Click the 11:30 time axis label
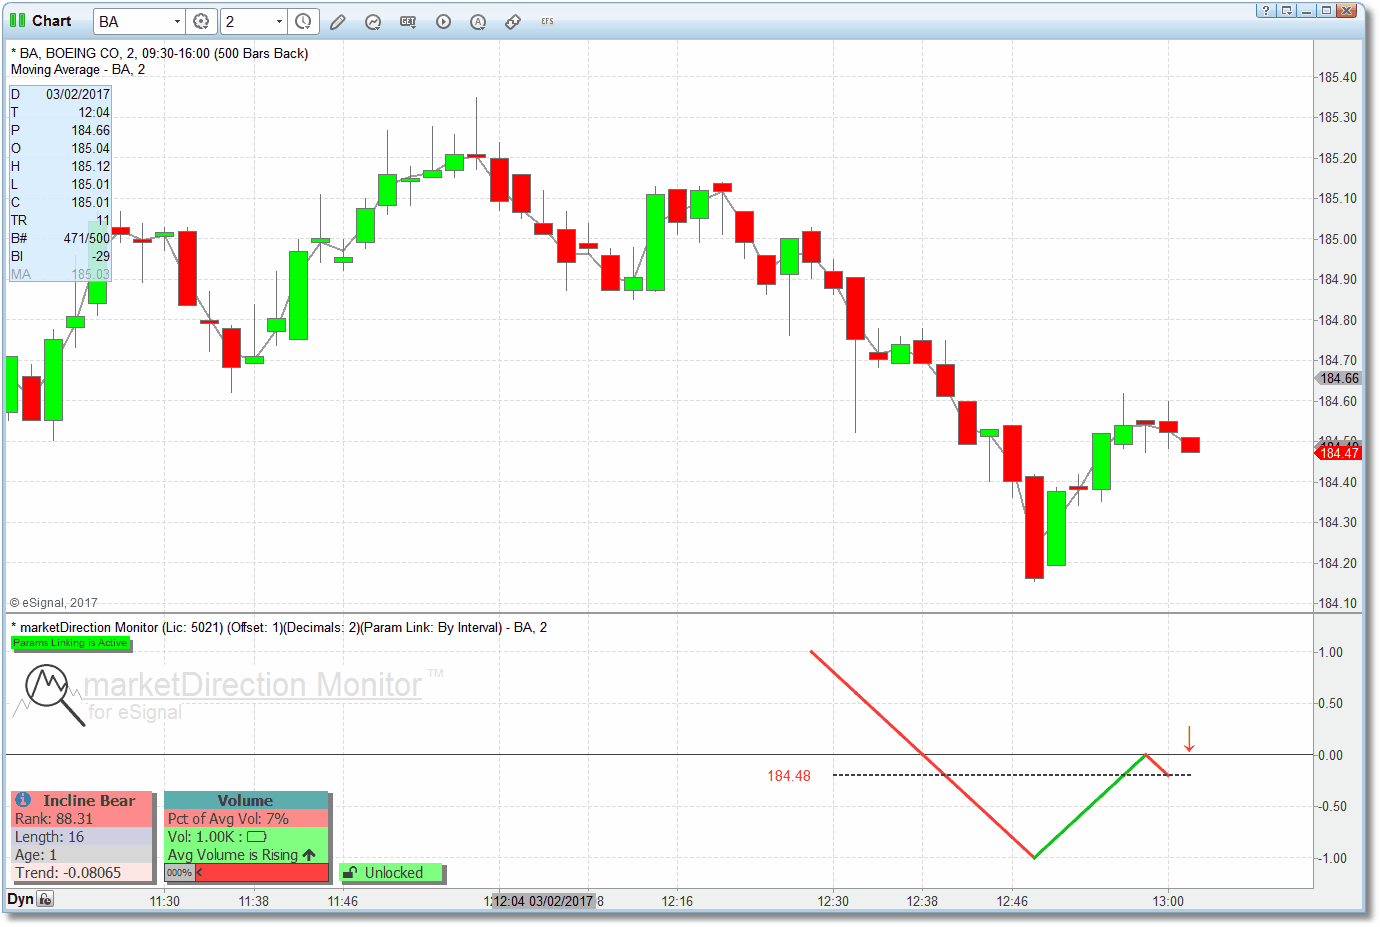1380x927 pixels. (x=165, y=901)
